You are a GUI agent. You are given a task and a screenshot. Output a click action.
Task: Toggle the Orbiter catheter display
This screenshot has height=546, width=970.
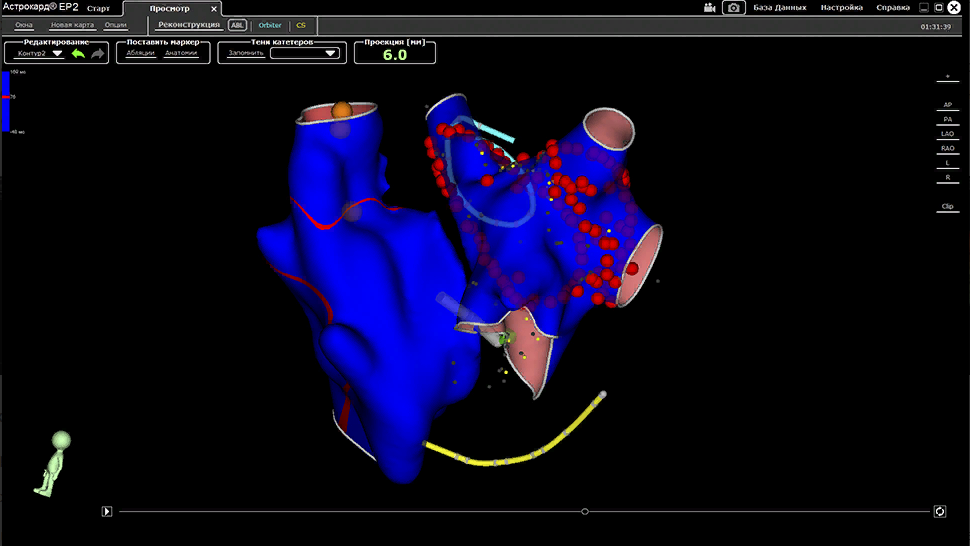[270, 24]
